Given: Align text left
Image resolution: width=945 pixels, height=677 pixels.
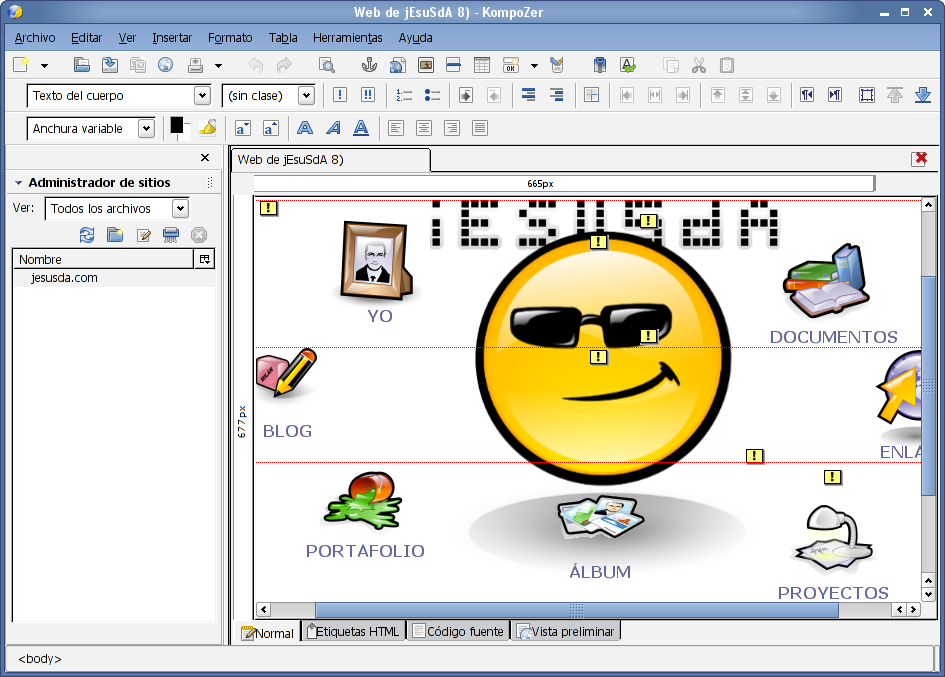Looking at the screenshot, I should [396, 128].
